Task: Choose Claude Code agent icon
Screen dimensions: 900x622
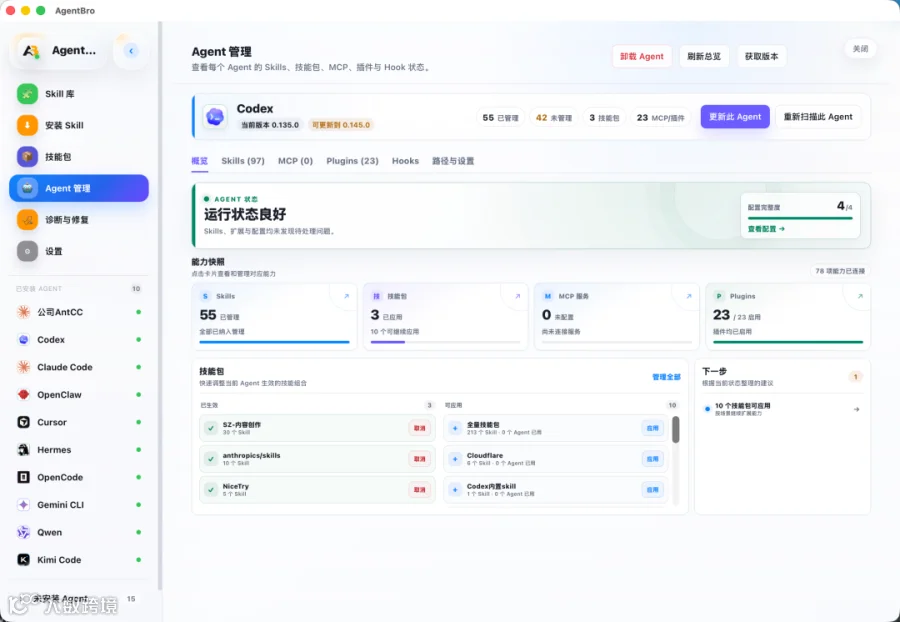Action: tap(24, 367)
